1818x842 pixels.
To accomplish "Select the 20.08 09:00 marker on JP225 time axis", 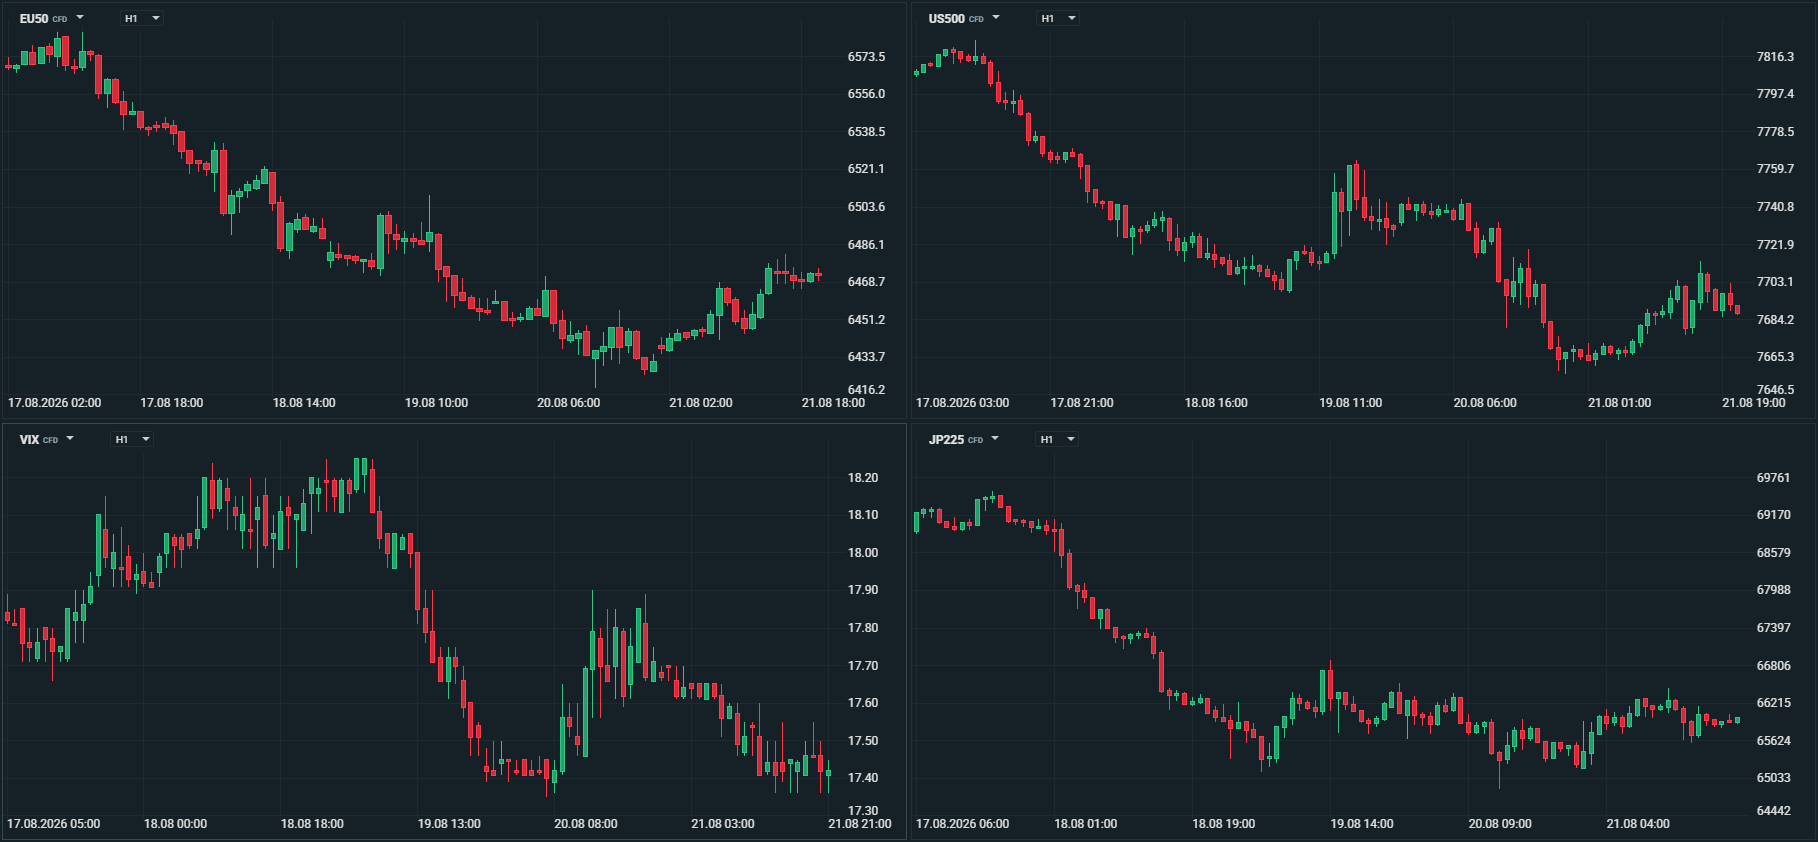I will 1500,824.
